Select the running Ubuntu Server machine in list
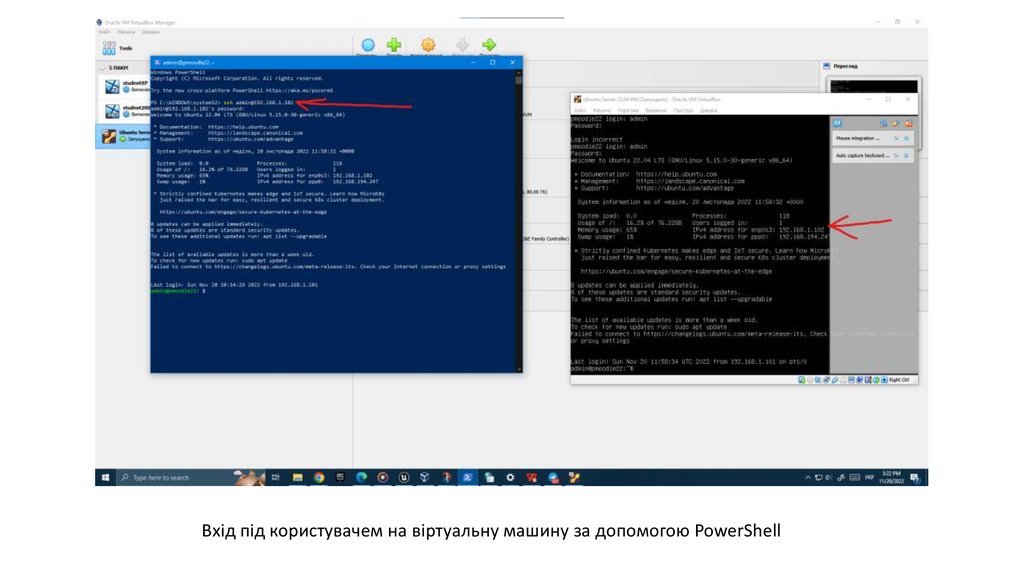Viewport: 1024px width, 574px height. tap(124, 136)
